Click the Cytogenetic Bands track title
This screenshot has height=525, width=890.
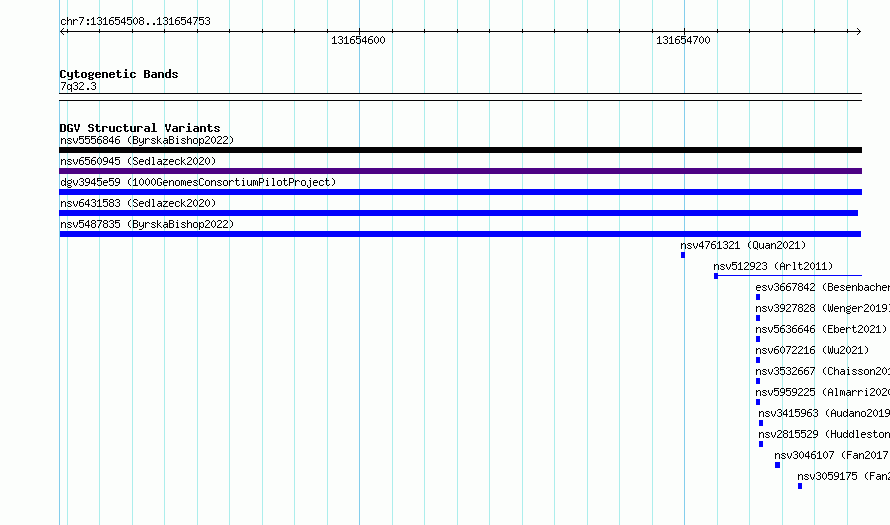pyautogui.click(x=119, y=74)
